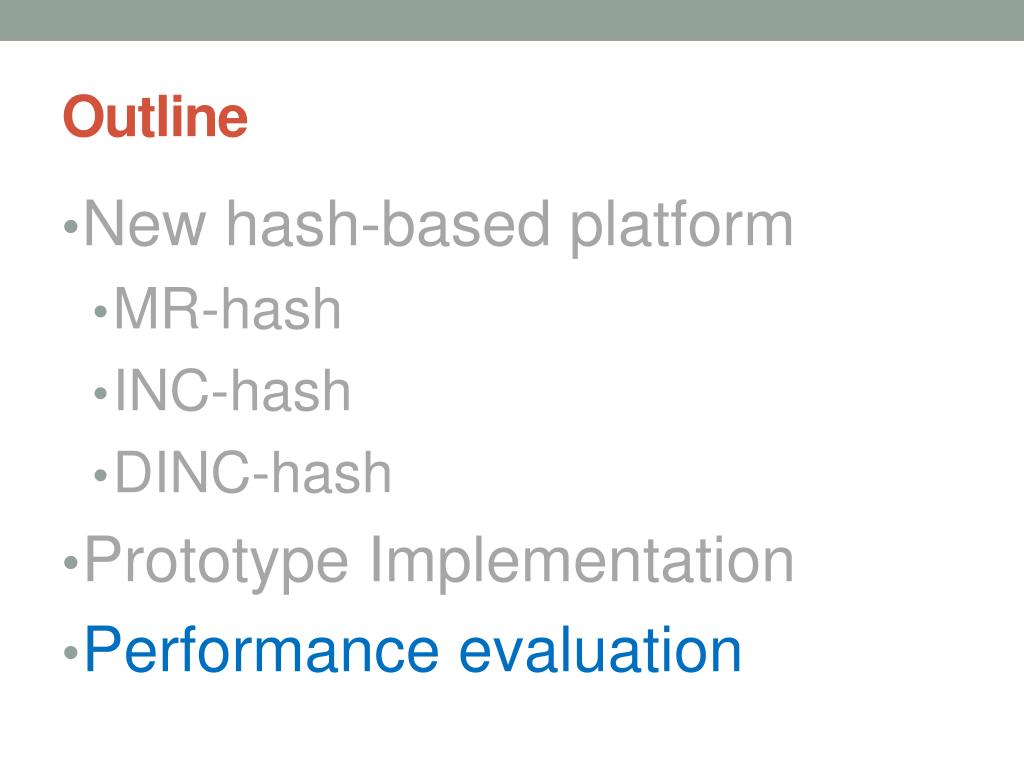Click the bullet dot before DINC-hash
The image size is (1024, 768).
coord(101,475)
